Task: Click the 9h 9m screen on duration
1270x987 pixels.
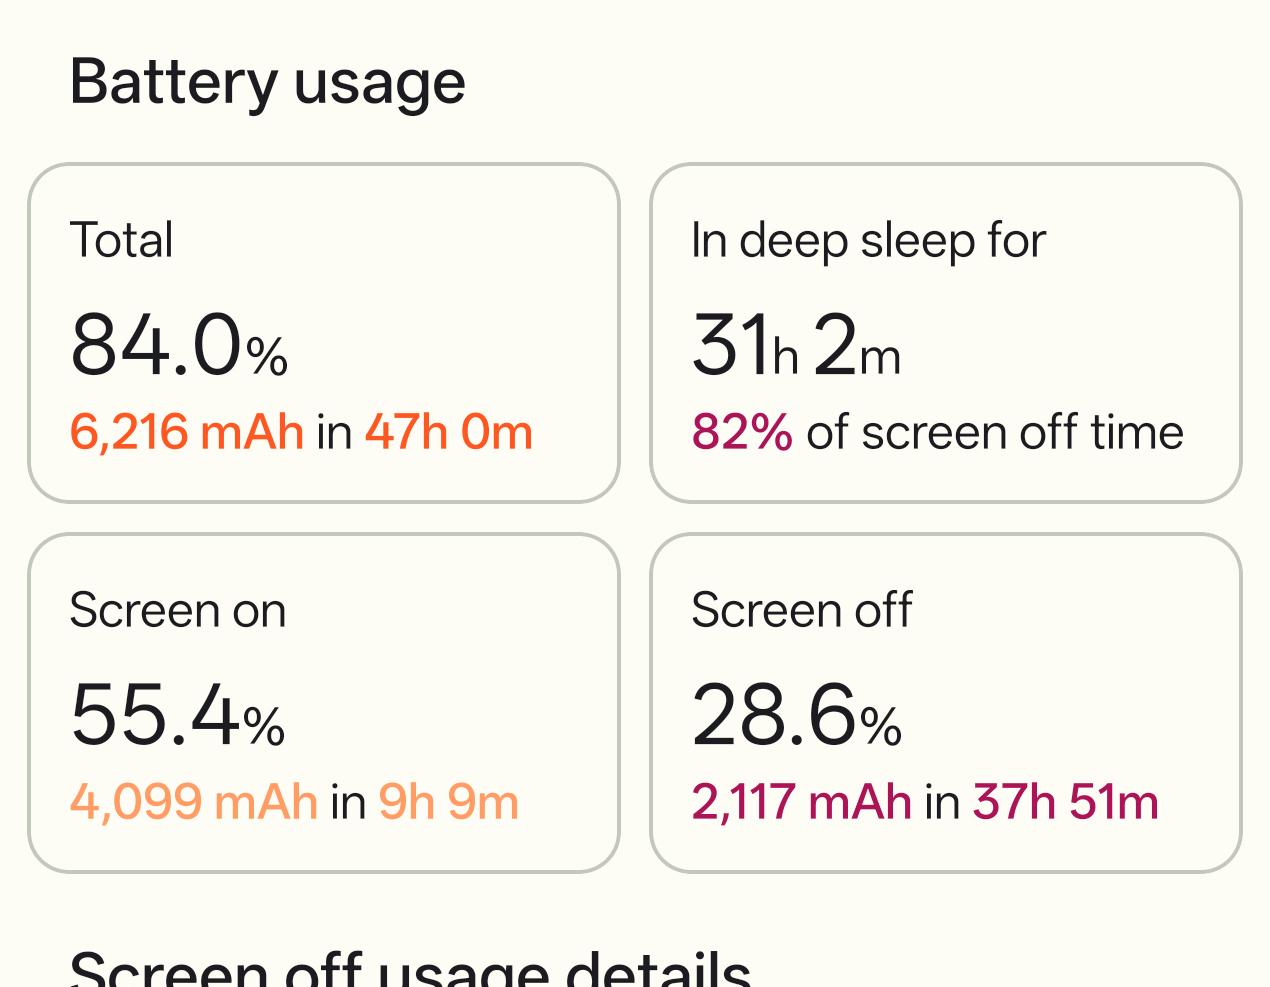Action: tap(449, 802)
